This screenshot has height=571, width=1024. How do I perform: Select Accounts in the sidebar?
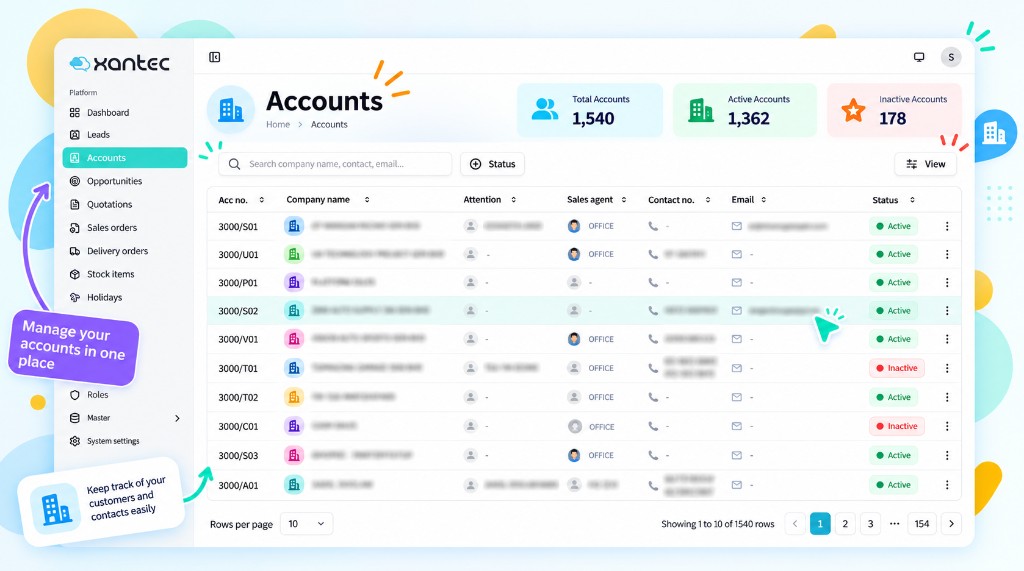[x=125, y=157]
